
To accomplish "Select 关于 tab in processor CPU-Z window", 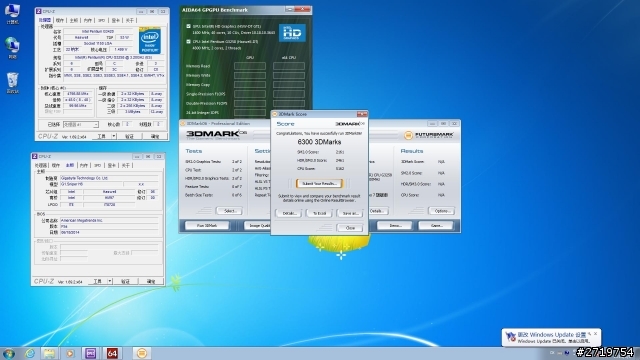I will tap(129, 20).
